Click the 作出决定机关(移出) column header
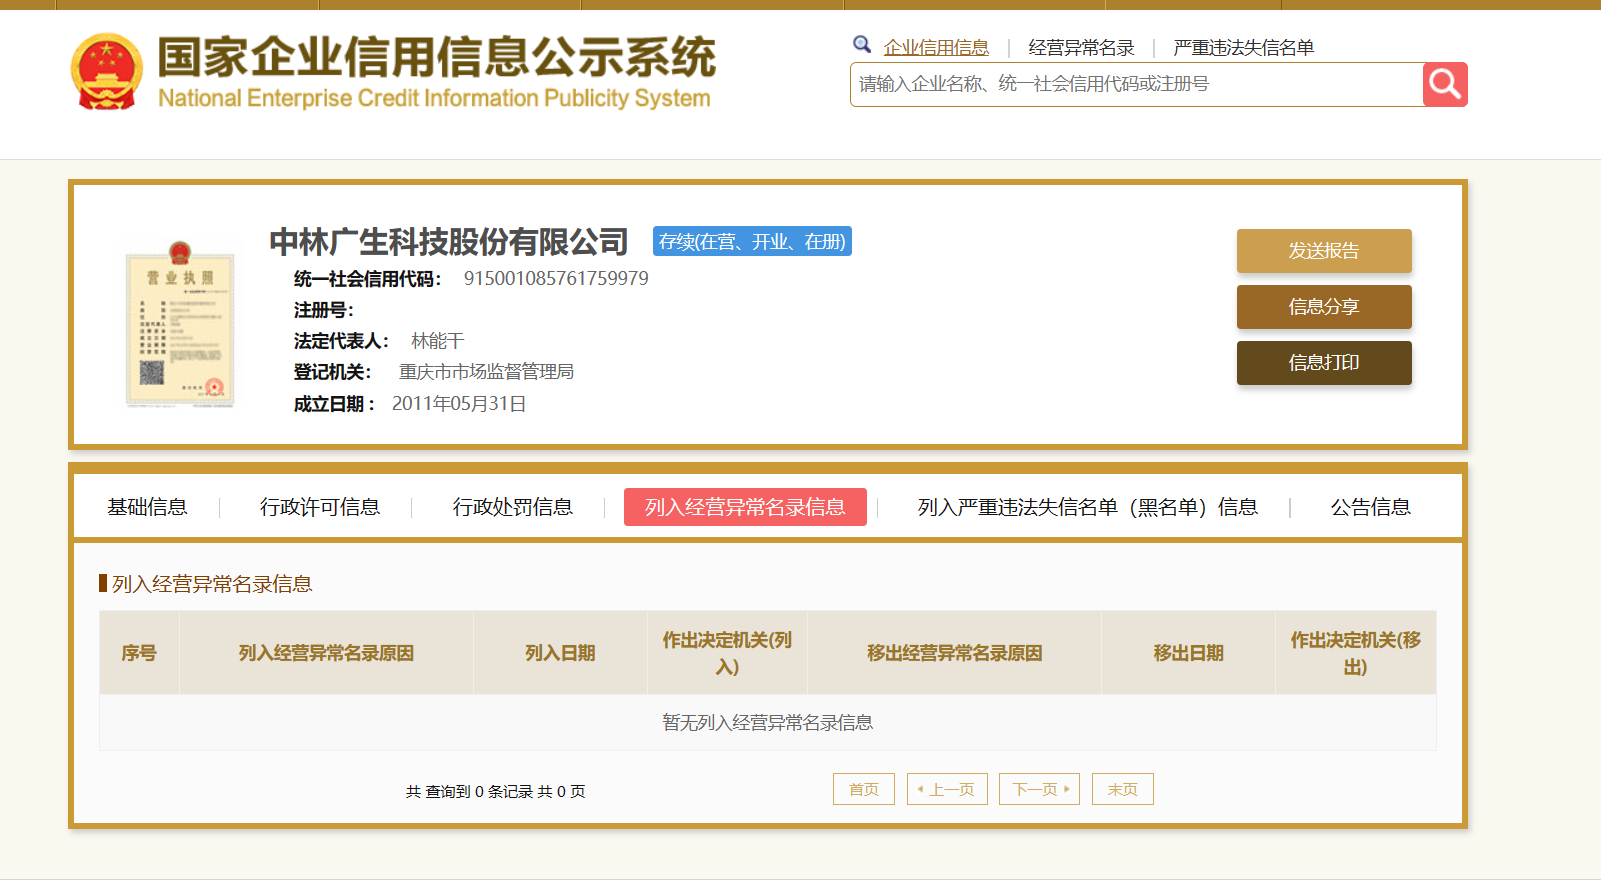1601x885 pixels. (x=1356, y=653)
